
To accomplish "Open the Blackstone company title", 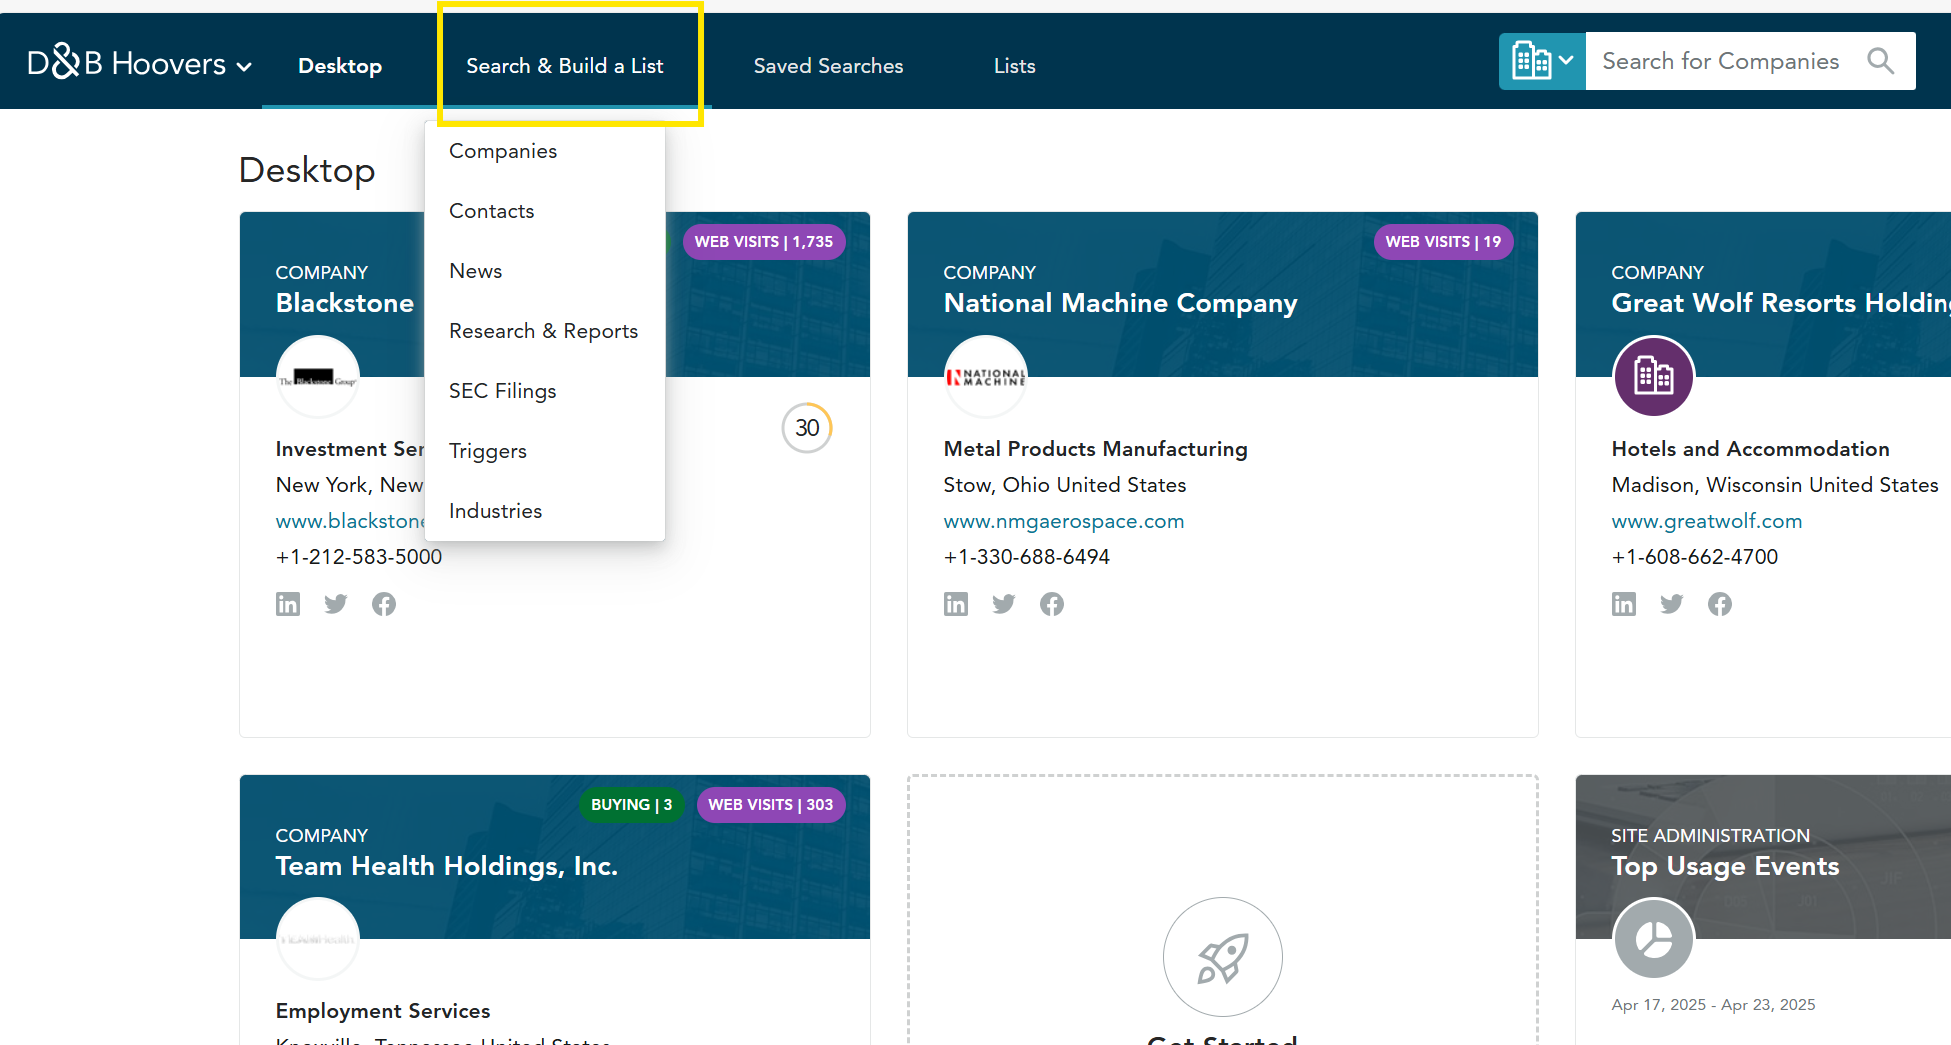I will pyautogui.click(x=345, y=303).
